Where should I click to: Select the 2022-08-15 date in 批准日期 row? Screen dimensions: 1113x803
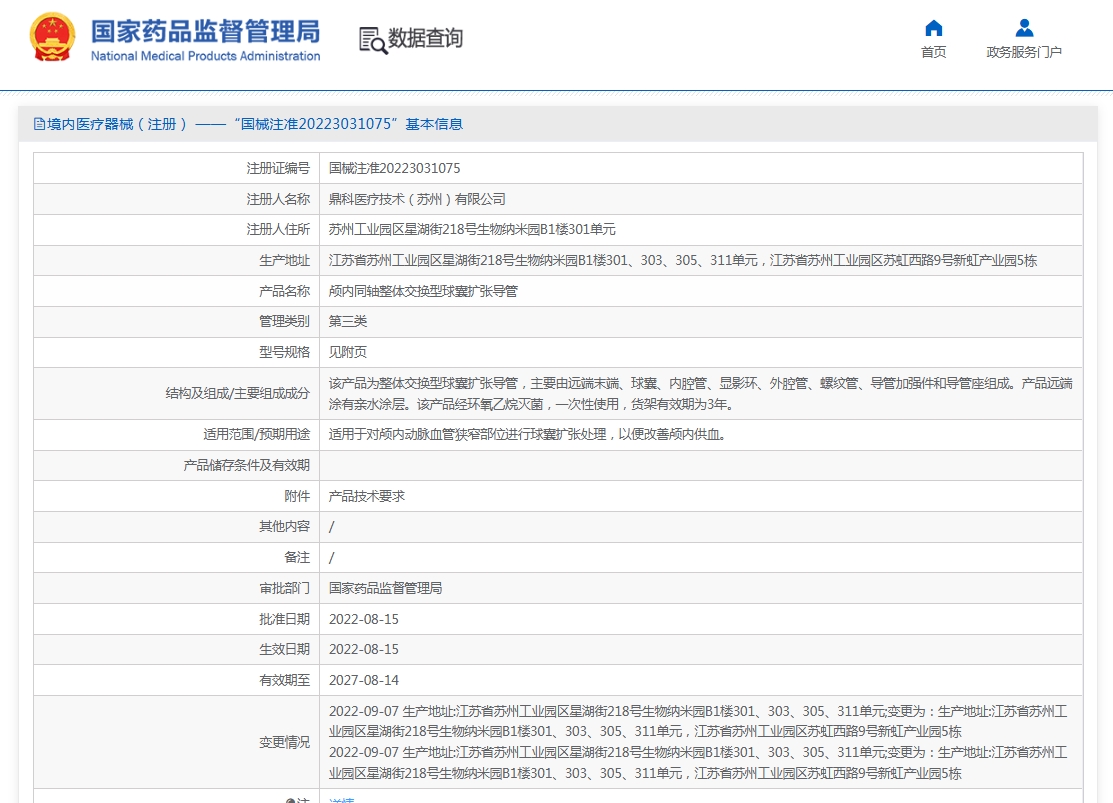point(364,619)
